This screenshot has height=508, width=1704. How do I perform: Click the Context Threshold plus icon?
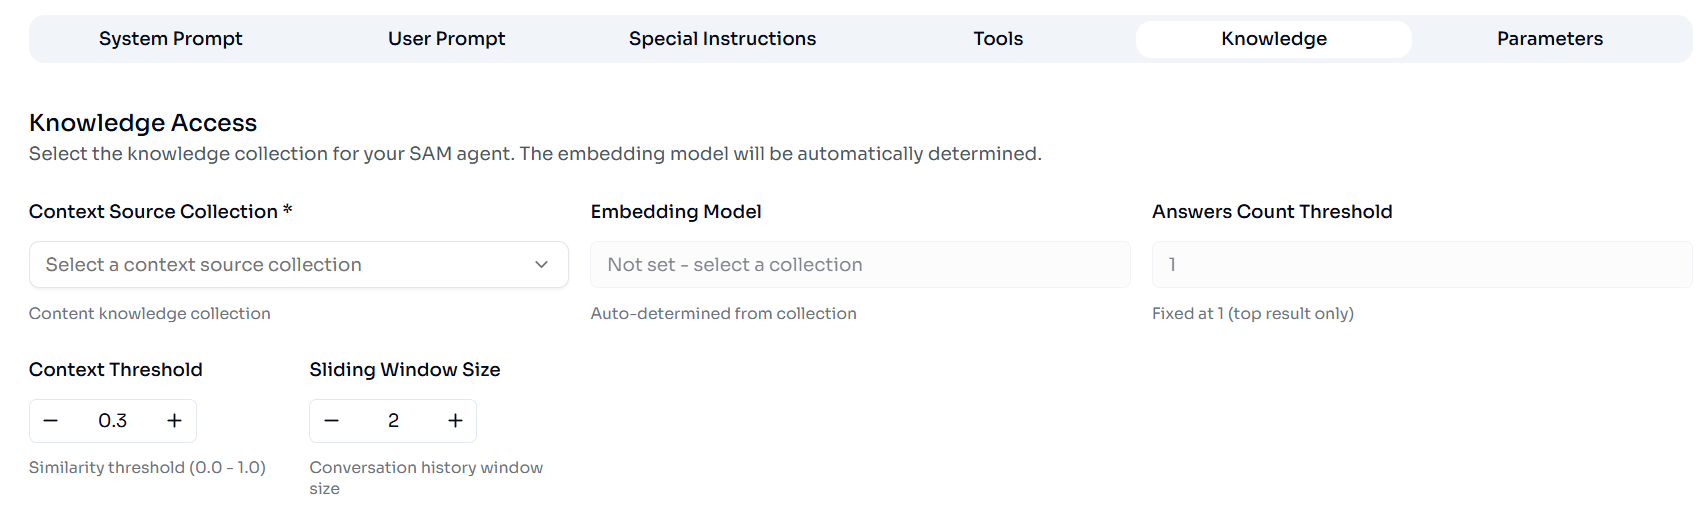pos(174,421)
